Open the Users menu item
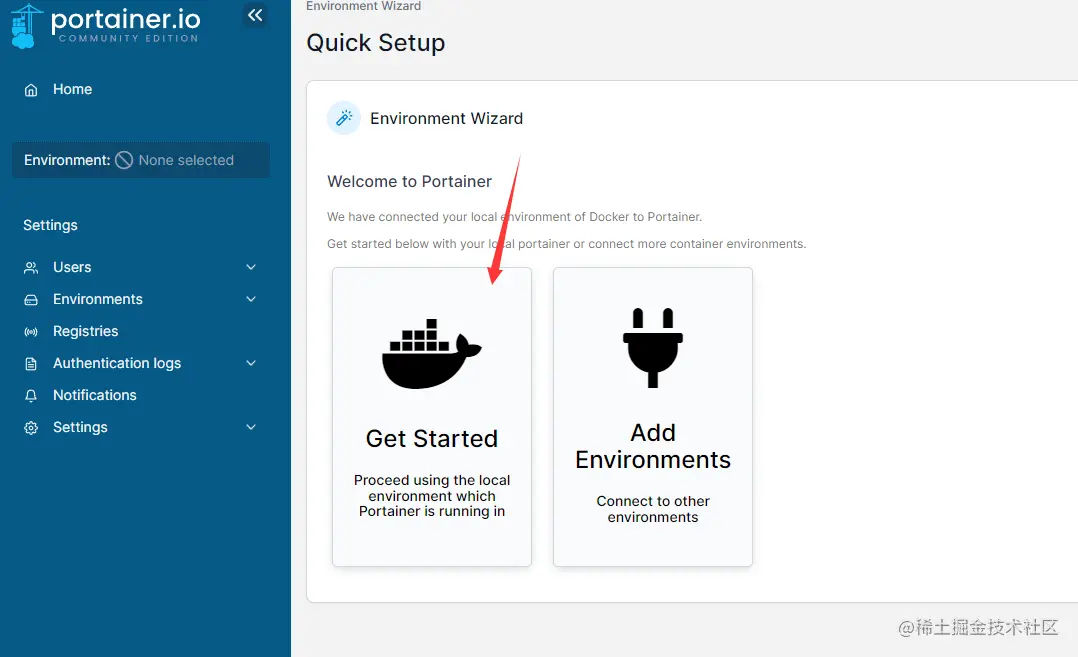1078x657 pixels. 72,267
